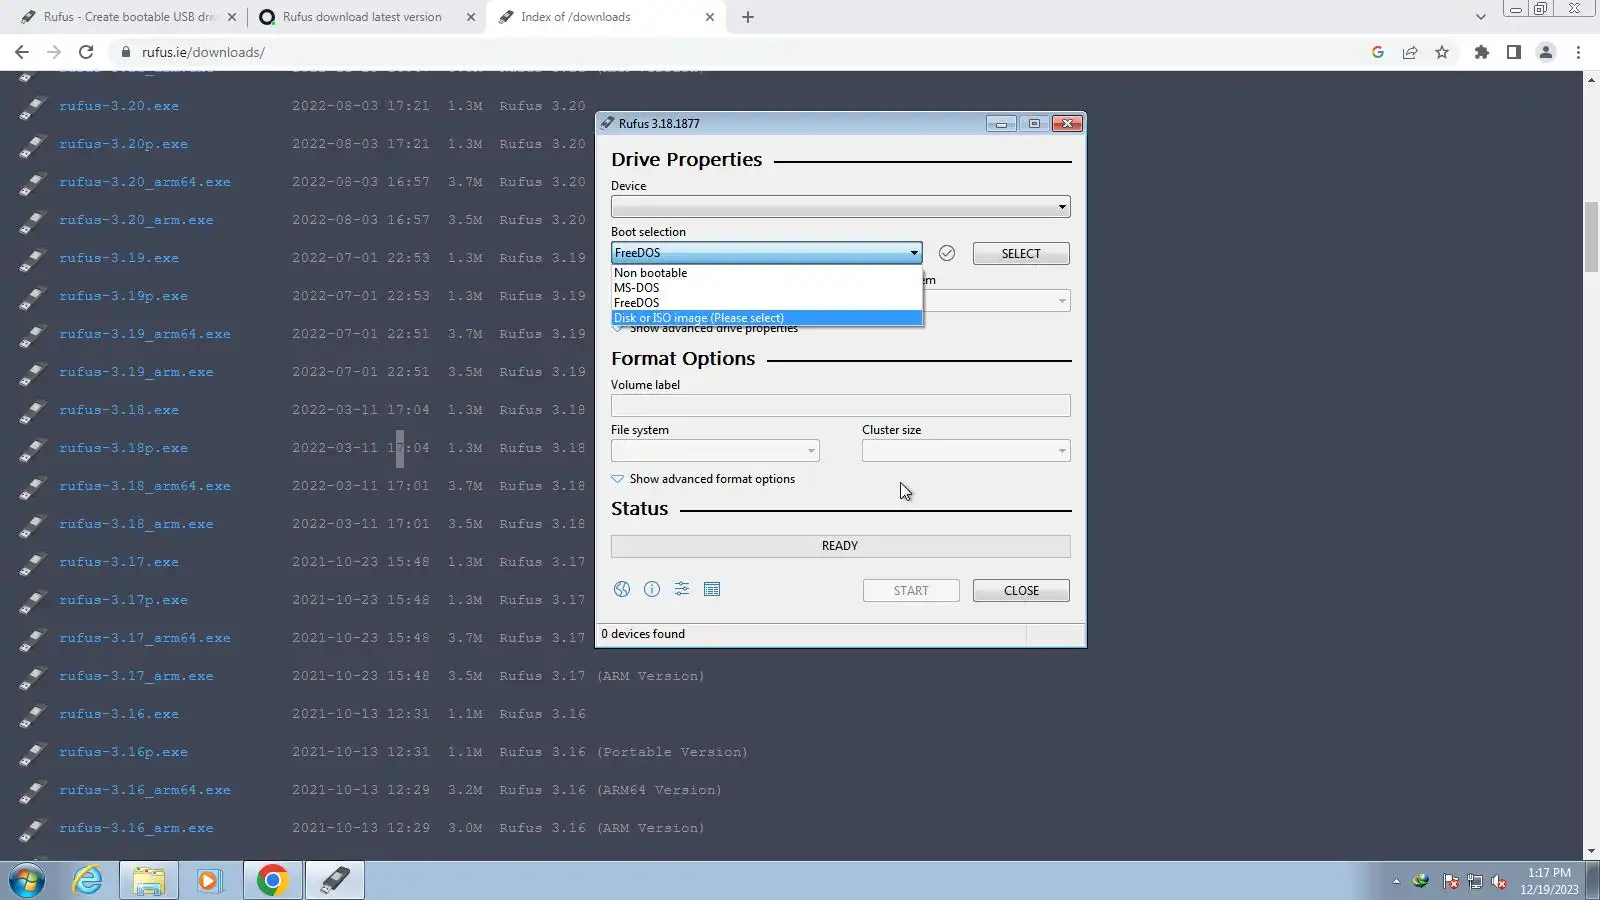The image size is (1600, 900).
Task: Show the Rufus log icon
Action: [712, 589]
